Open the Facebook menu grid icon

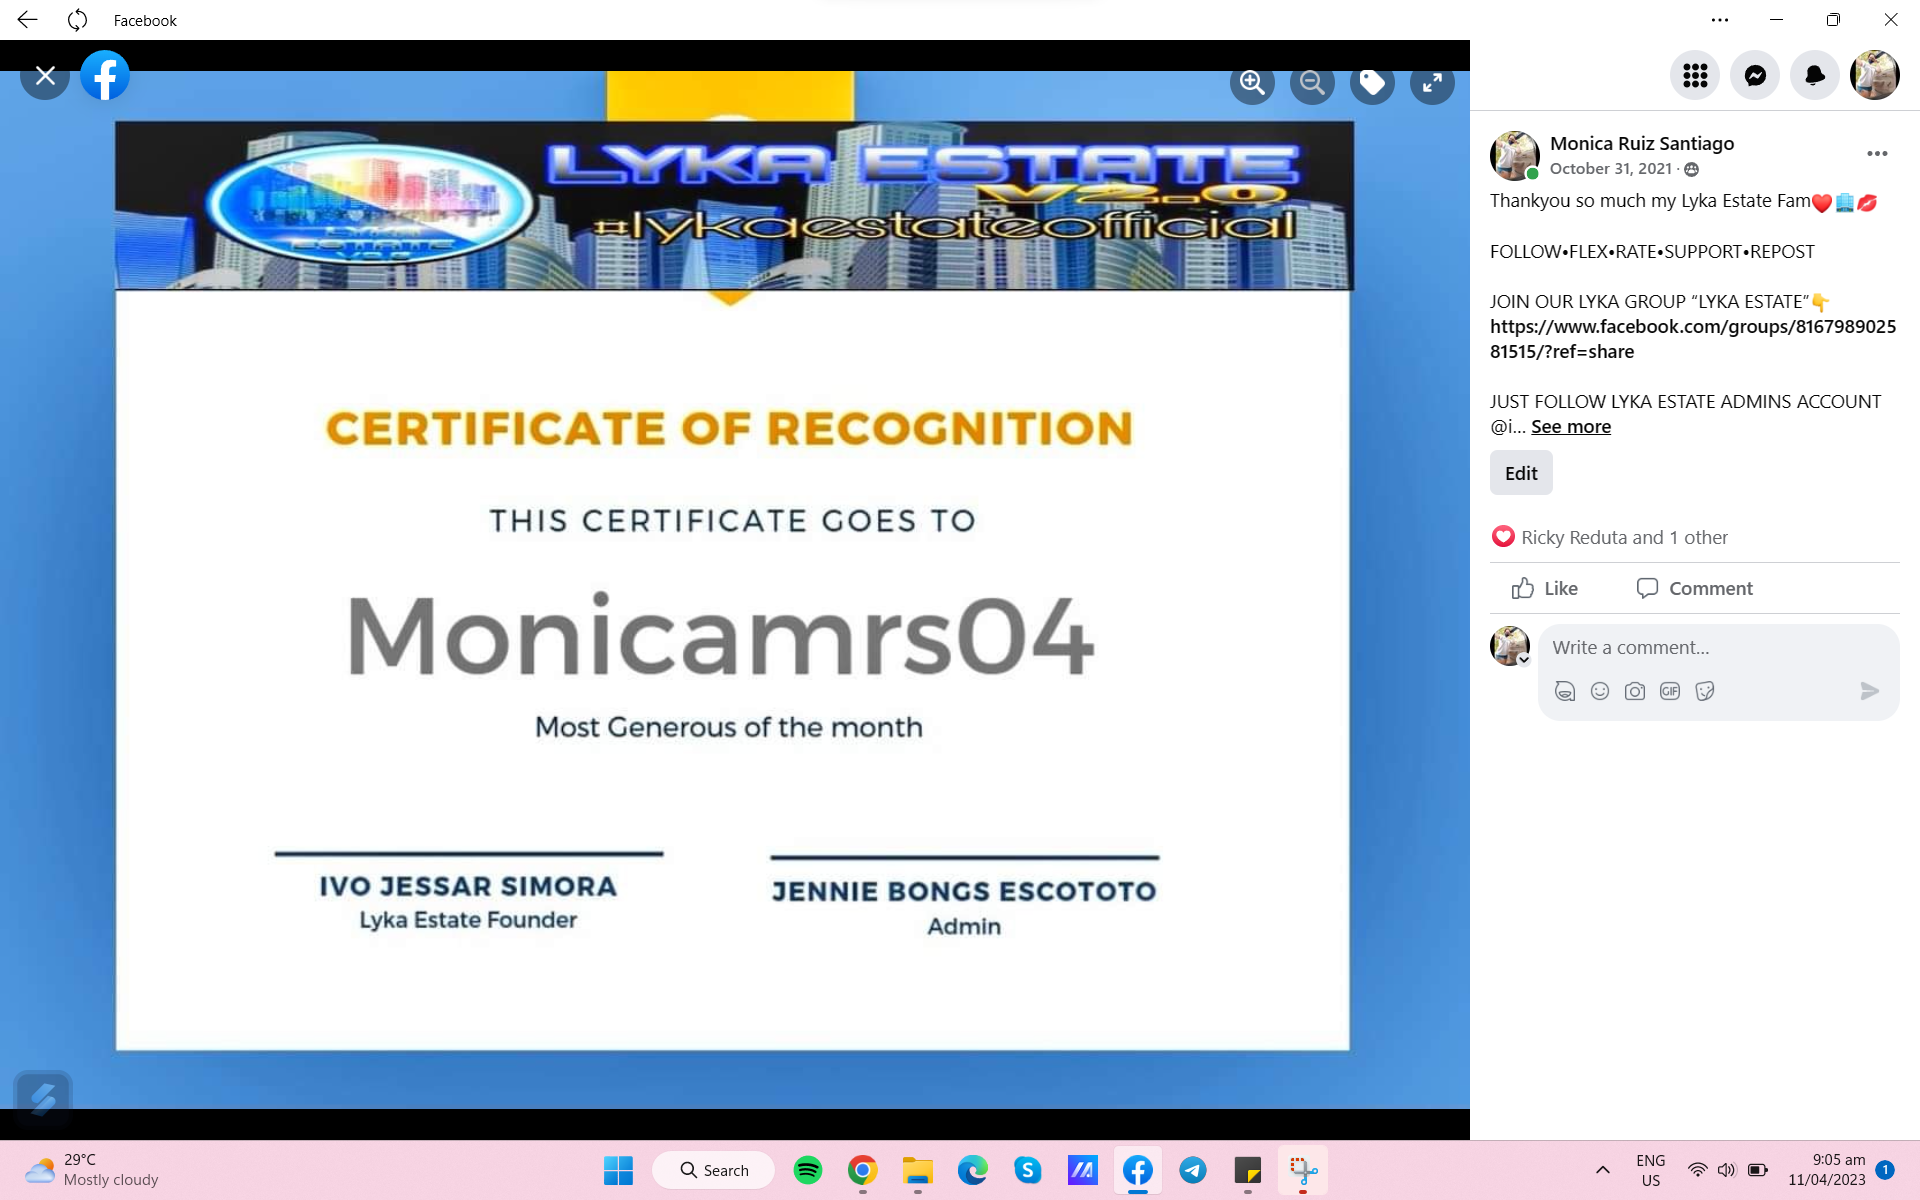click(x=1695, y=76)
